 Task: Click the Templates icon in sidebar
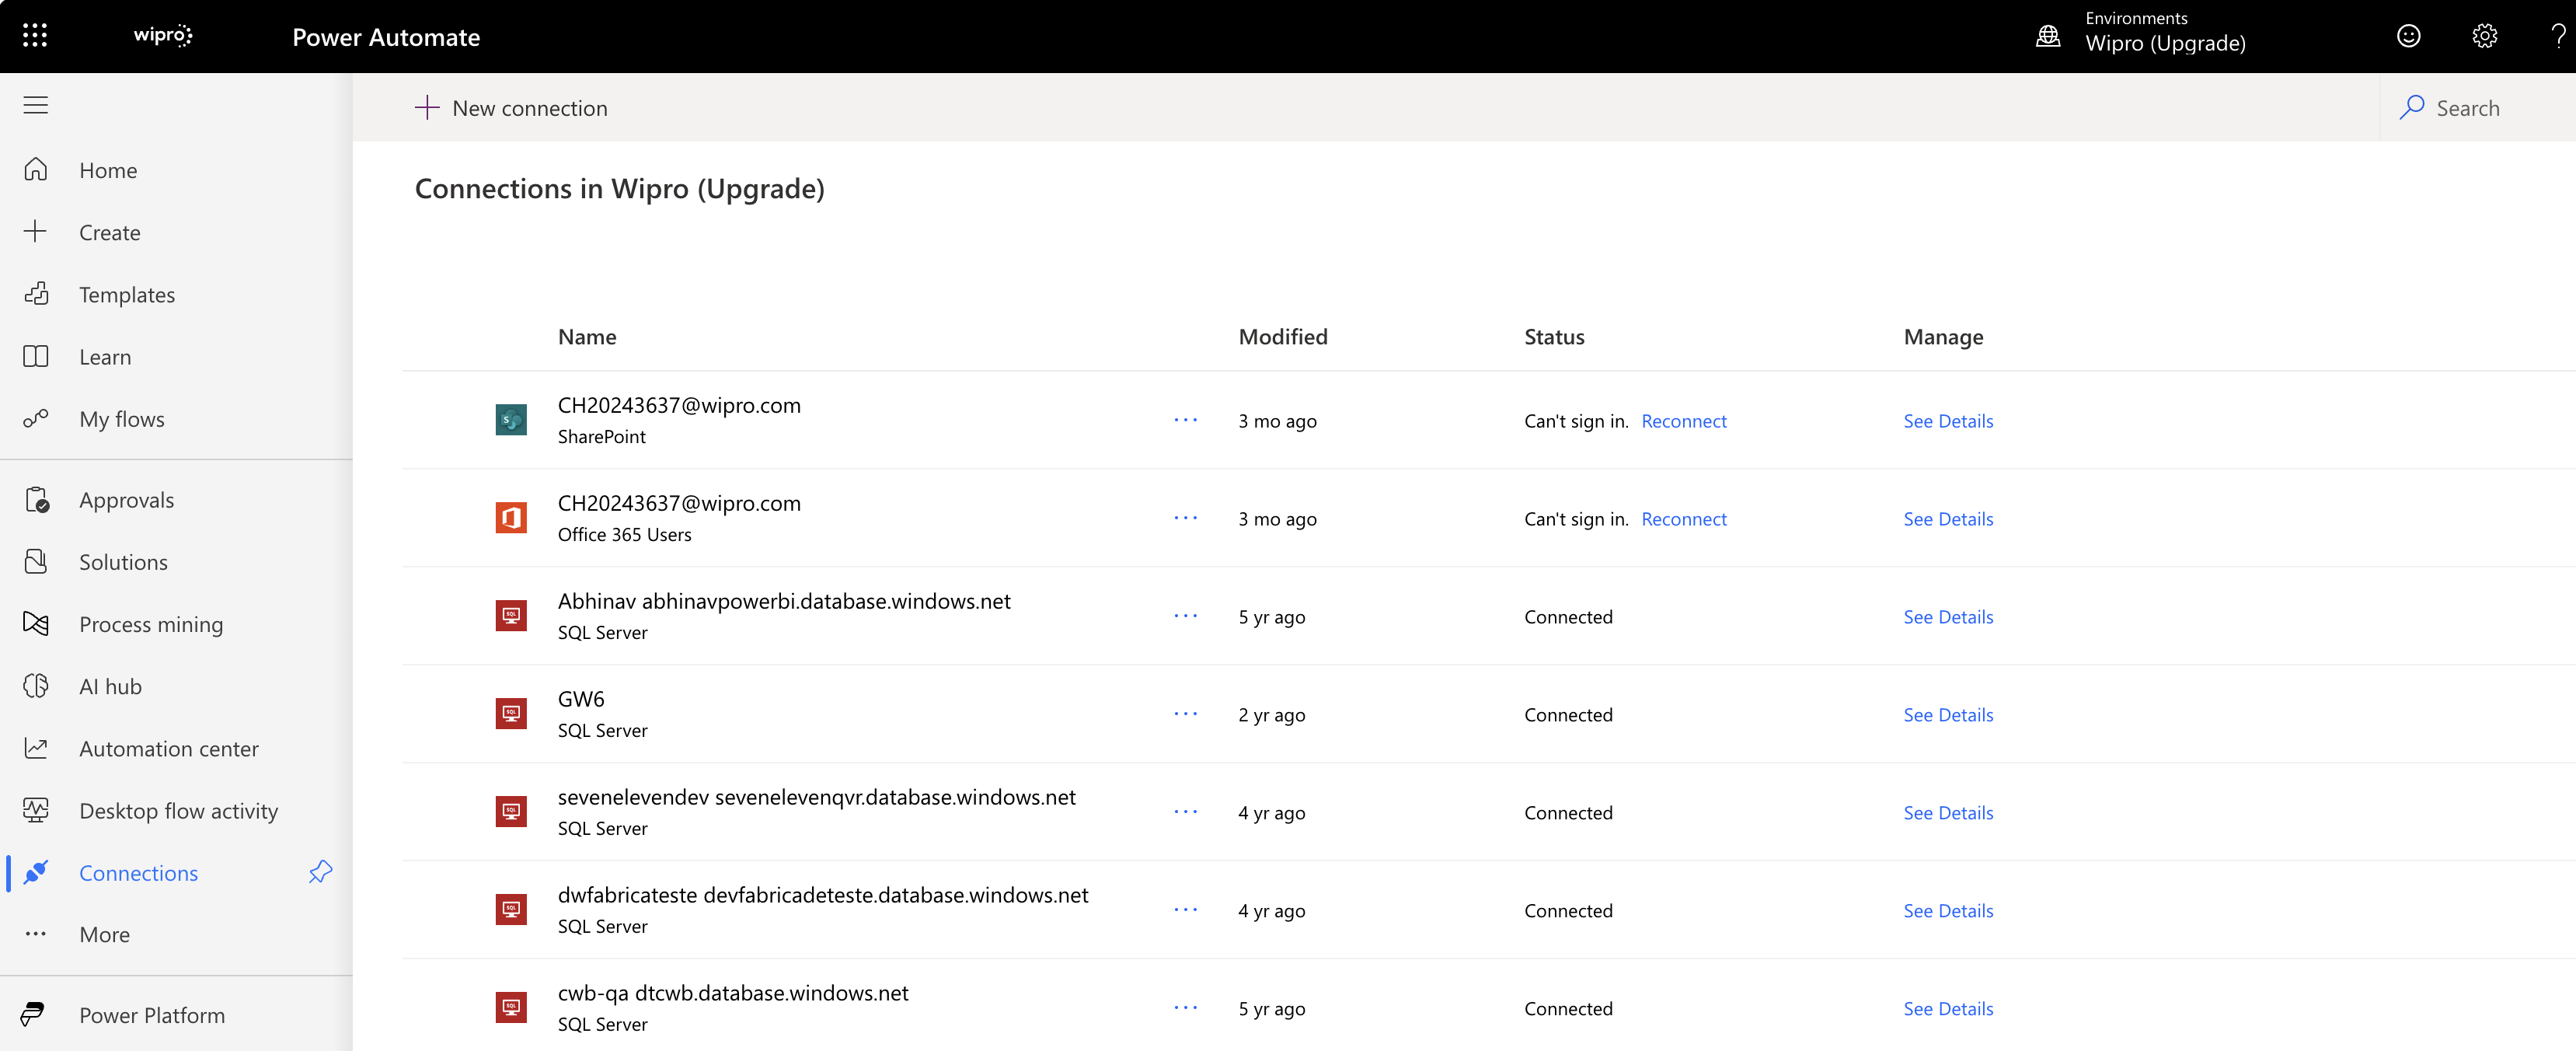click(36, 294)
